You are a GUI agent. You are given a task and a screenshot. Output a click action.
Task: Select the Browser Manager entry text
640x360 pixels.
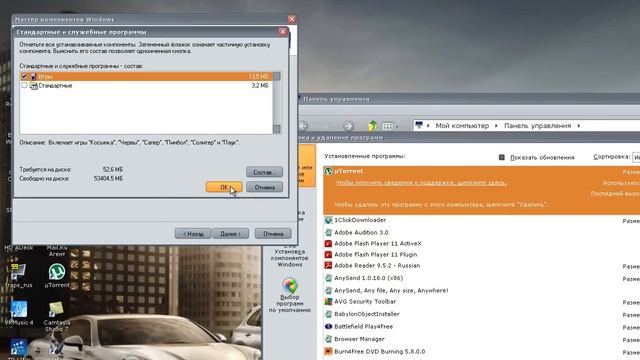[x=359, y=339]
